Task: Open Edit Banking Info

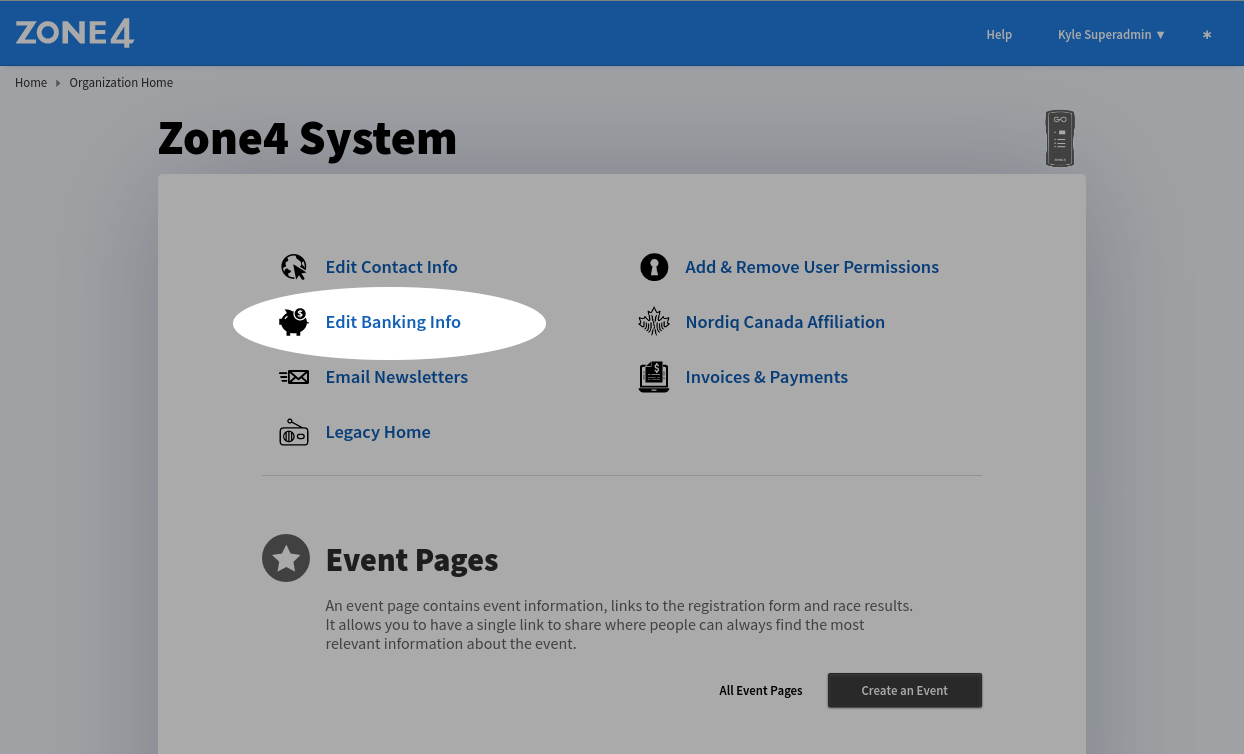Action: pyautogui.click(x=393, y=321)
